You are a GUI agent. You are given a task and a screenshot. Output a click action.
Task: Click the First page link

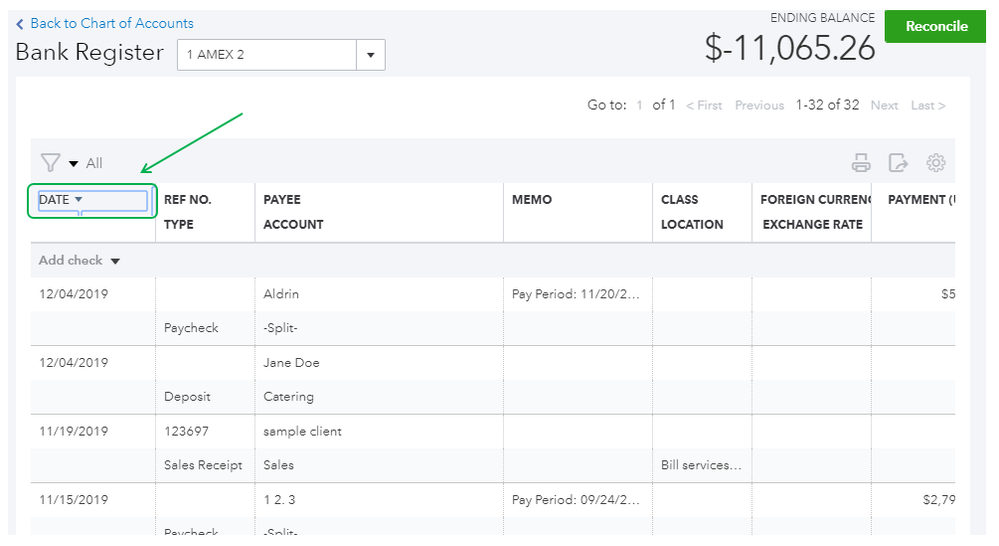pyautogui.click(x=704, y=105)
